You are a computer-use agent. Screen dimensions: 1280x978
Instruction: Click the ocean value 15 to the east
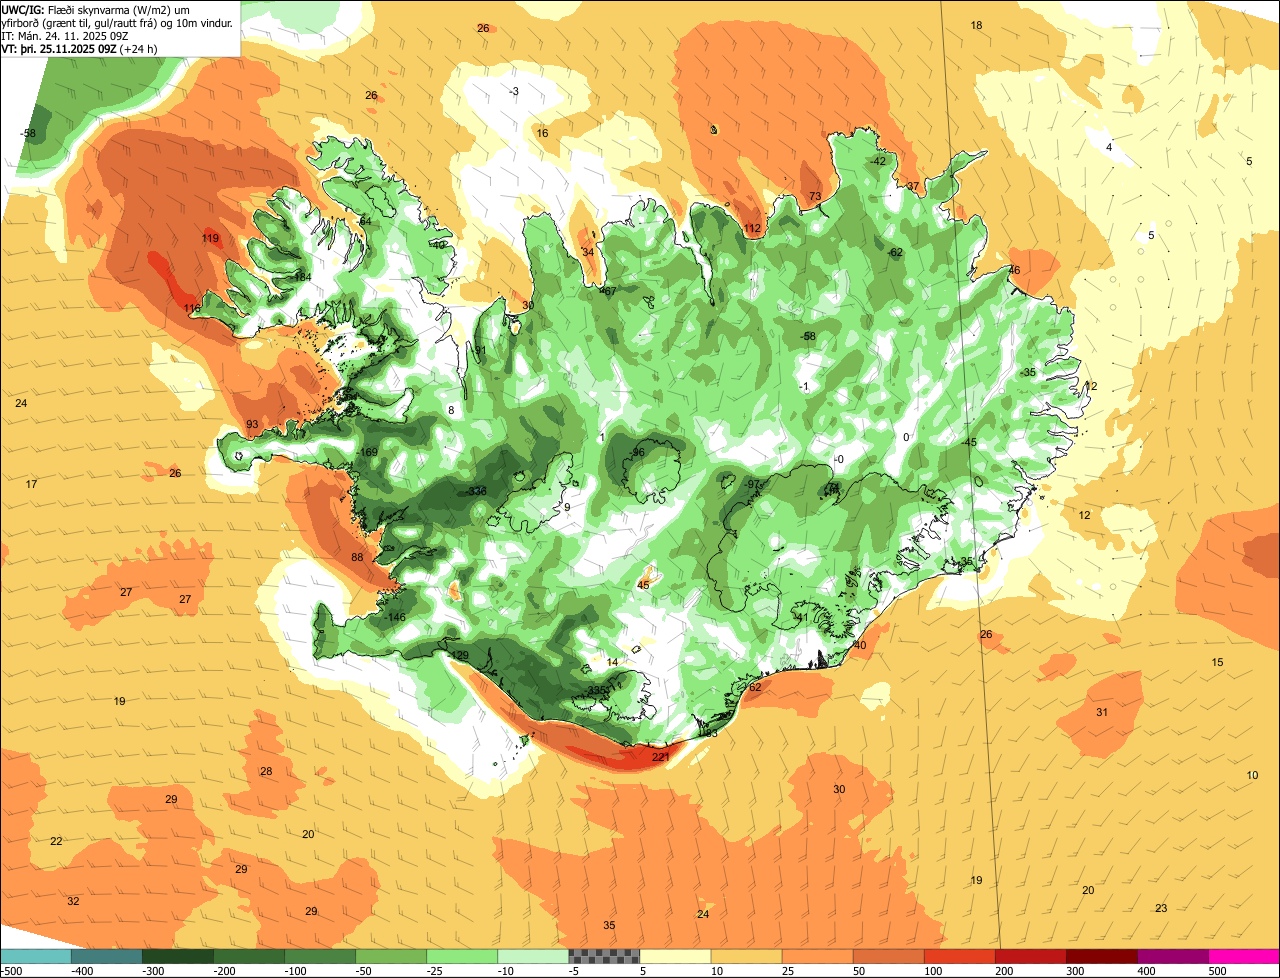click(x=1218, y=662)
